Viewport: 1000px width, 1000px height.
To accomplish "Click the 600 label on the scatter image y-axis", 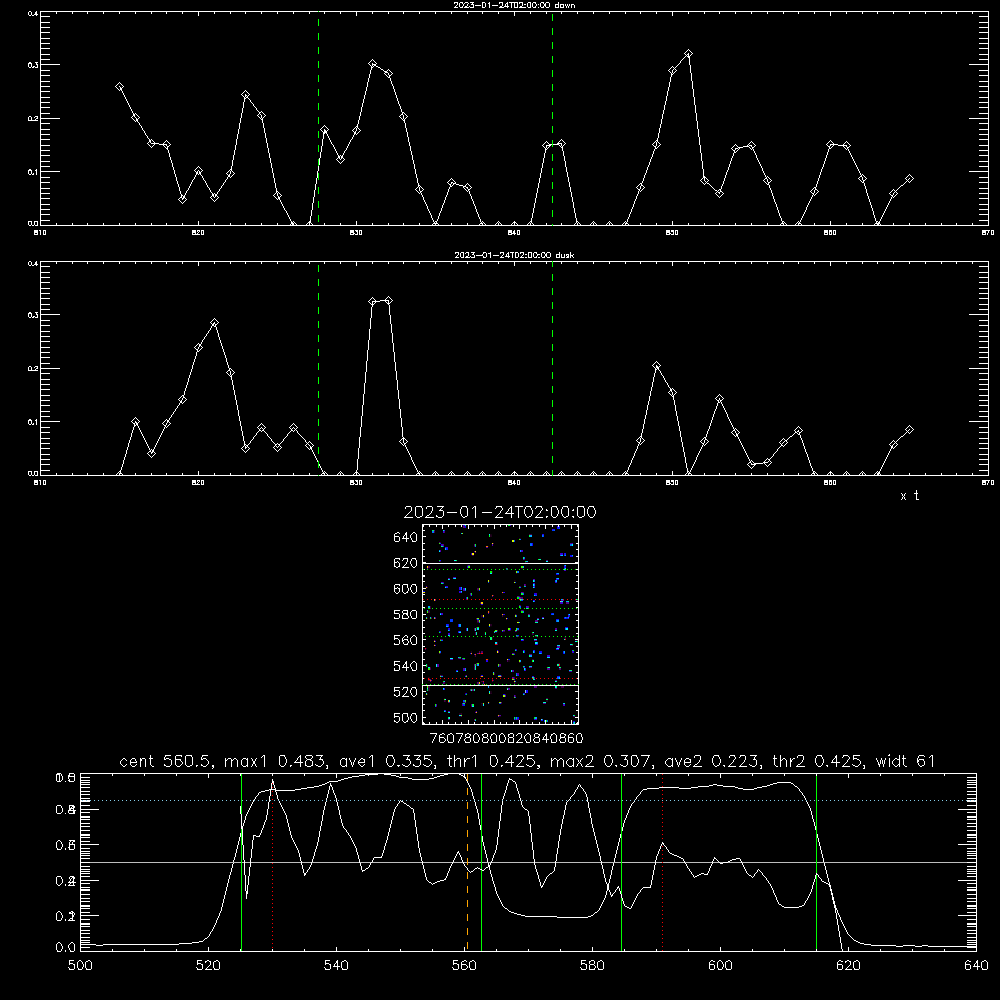I will click(406, 589).
